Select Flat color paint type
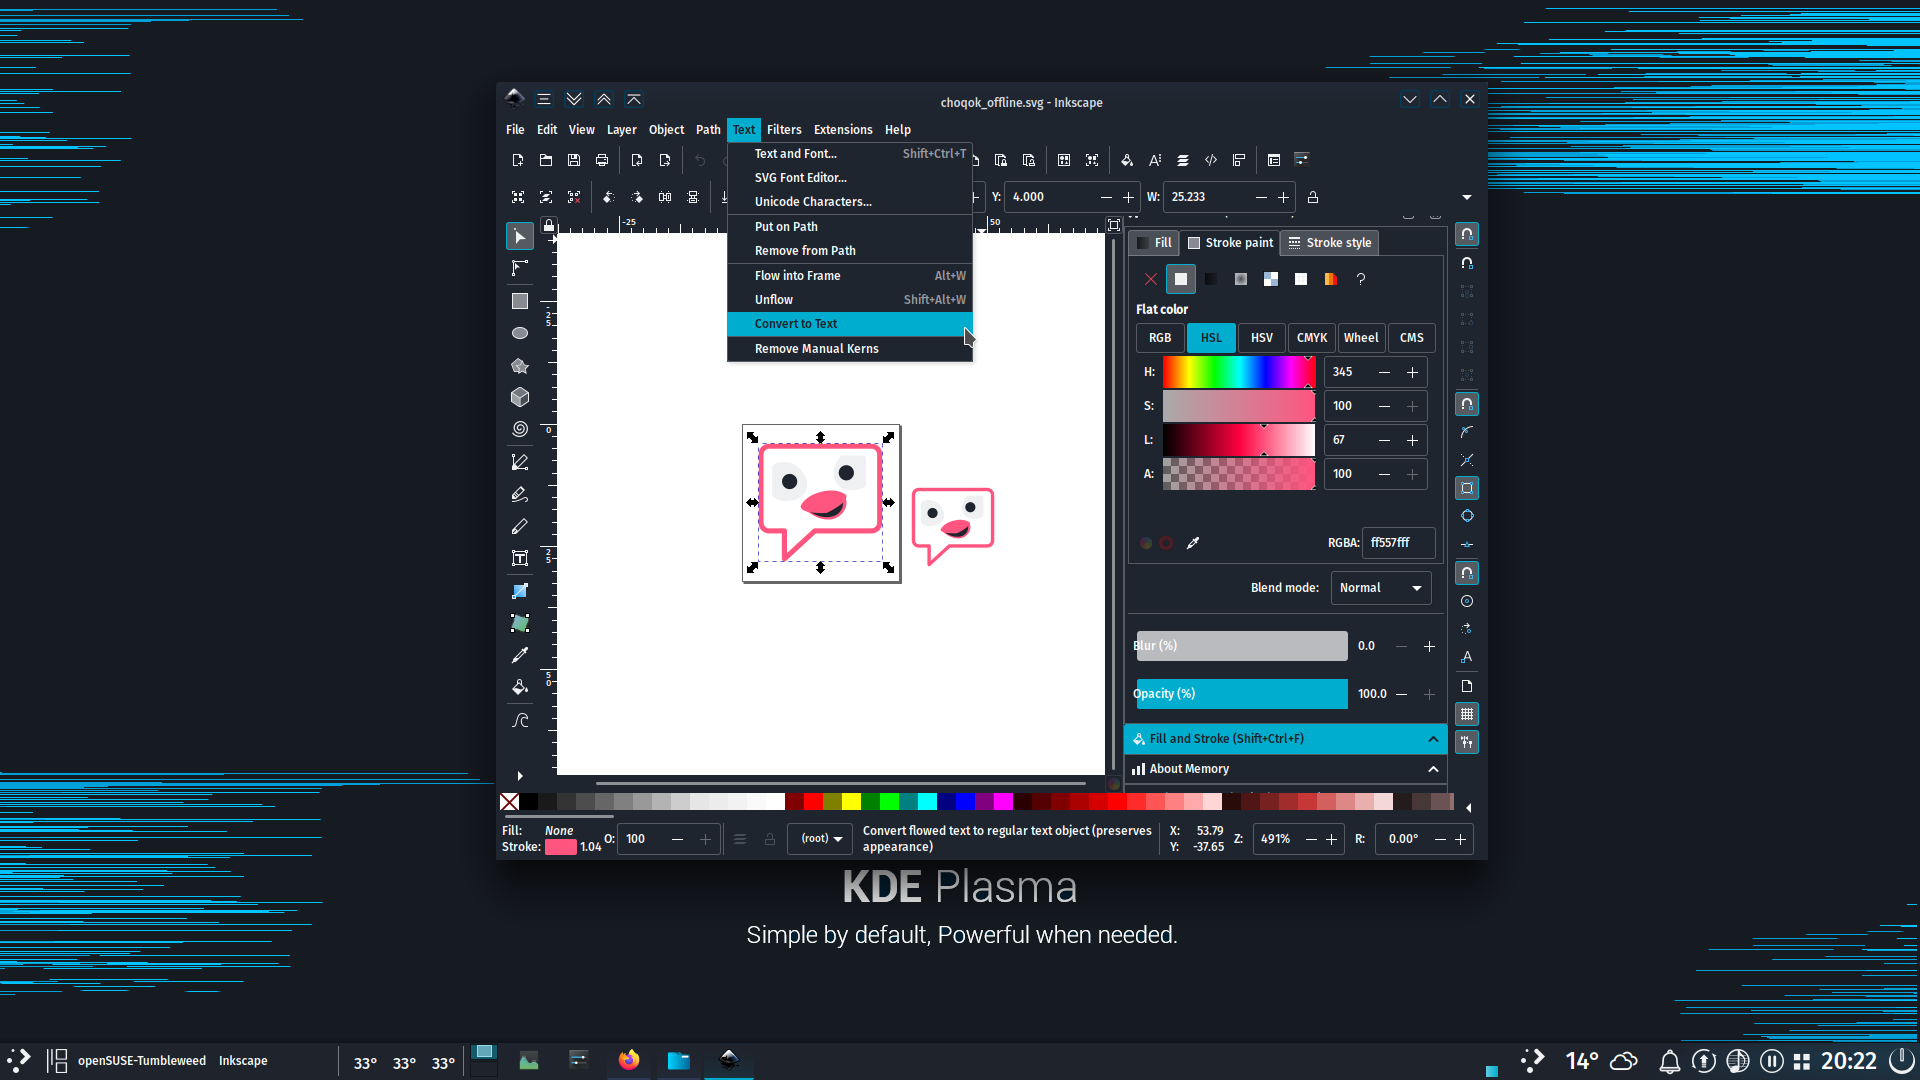The height and width of the screenshot is (1080, 1920). click(1180, 279)
